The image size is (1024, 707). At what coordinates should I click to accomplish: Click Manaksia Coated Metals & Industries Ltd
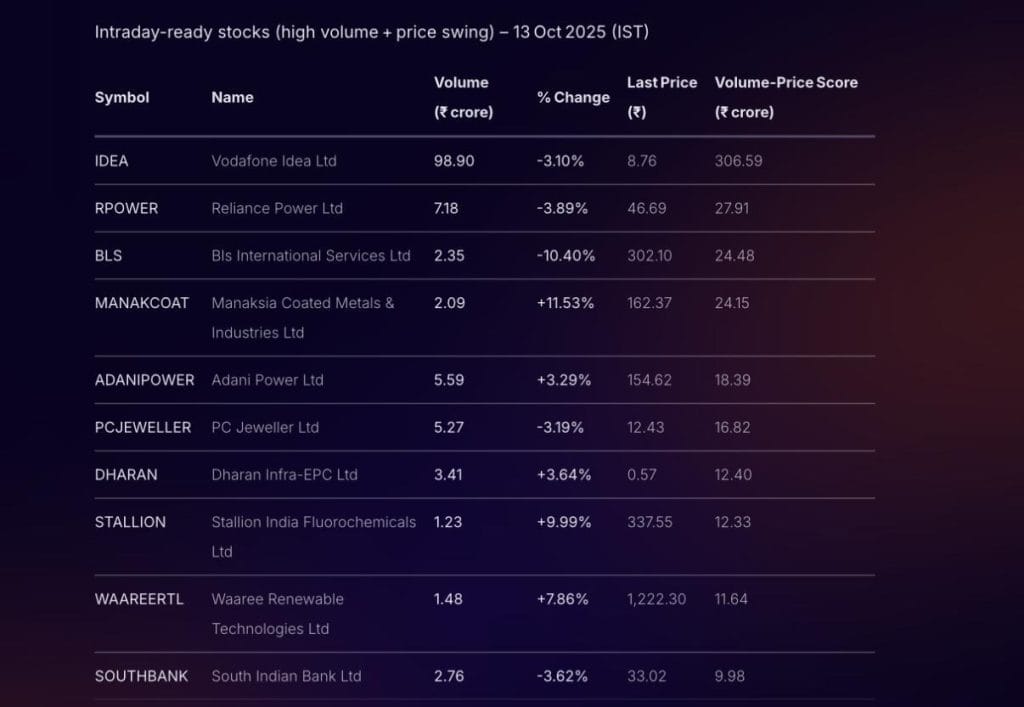(x=302, y=317)
